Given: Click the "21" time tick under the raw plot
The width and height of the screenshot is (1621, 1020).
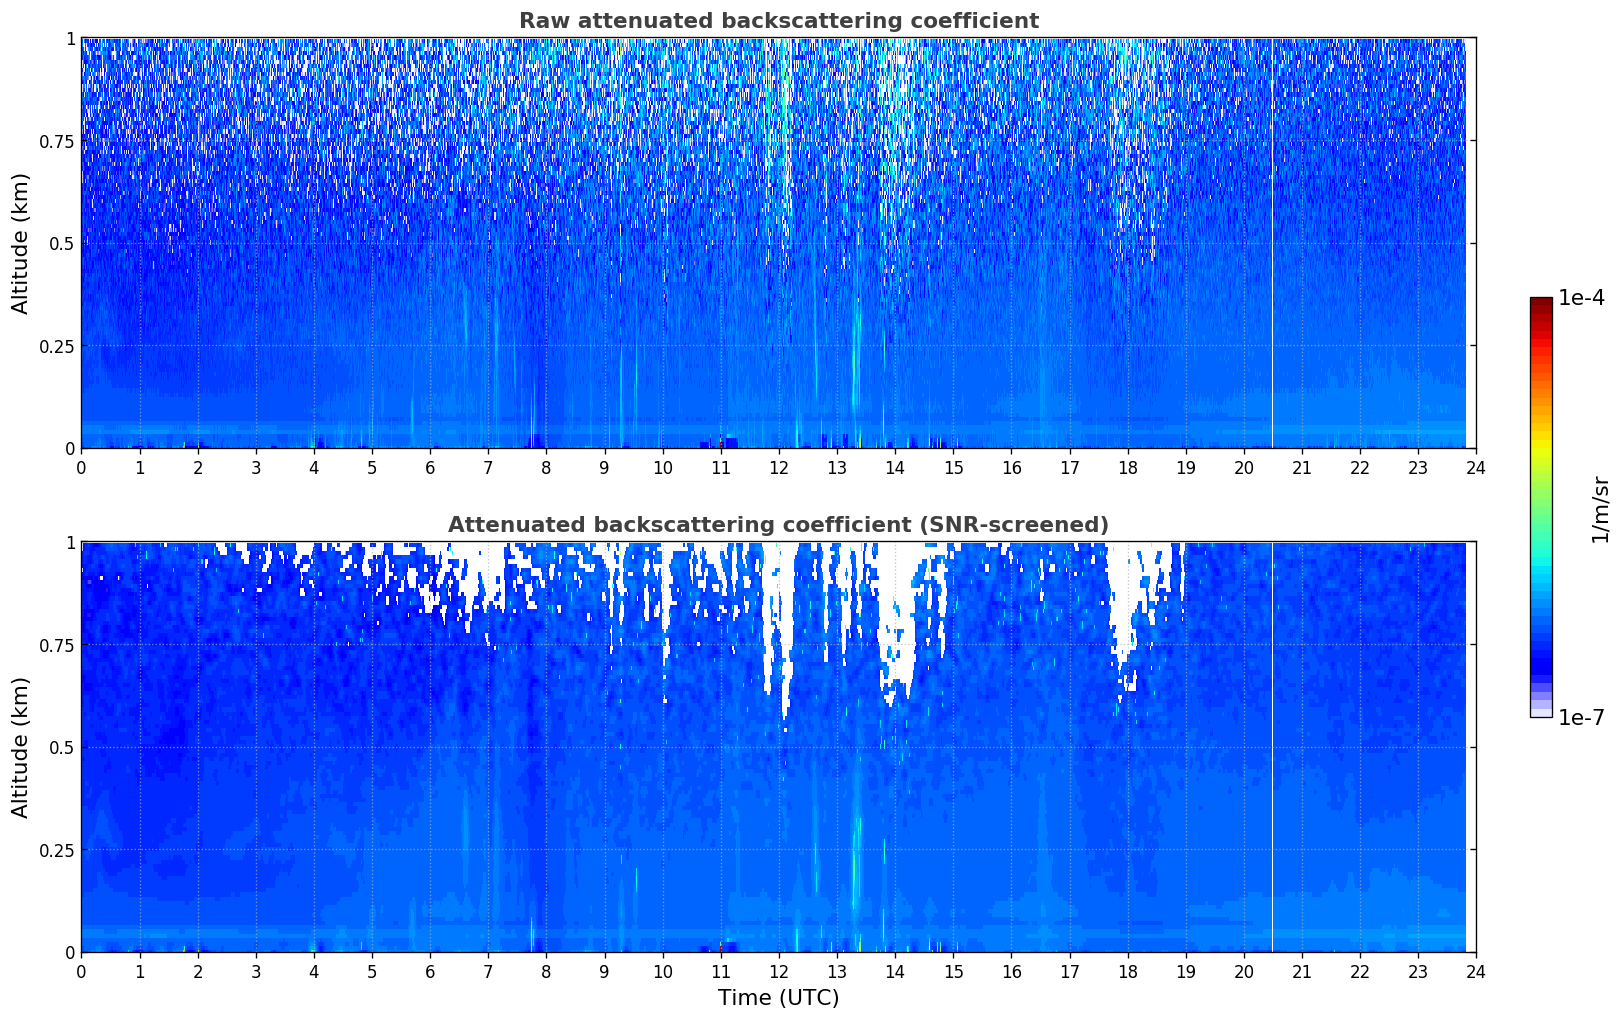Looking at the screenshot, I should click(x=1302, y=467).
